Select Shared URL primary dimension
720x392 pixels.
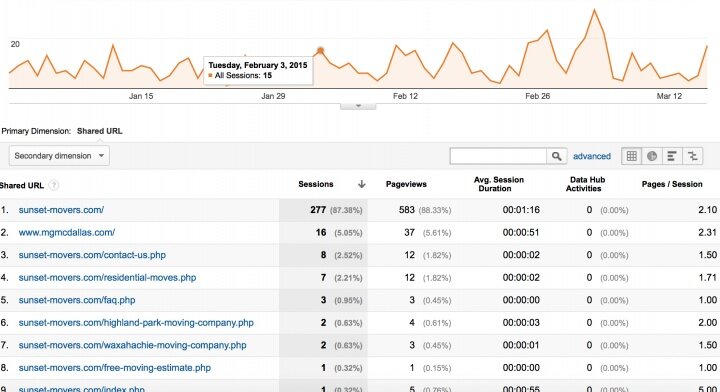[x=100, y=131]
